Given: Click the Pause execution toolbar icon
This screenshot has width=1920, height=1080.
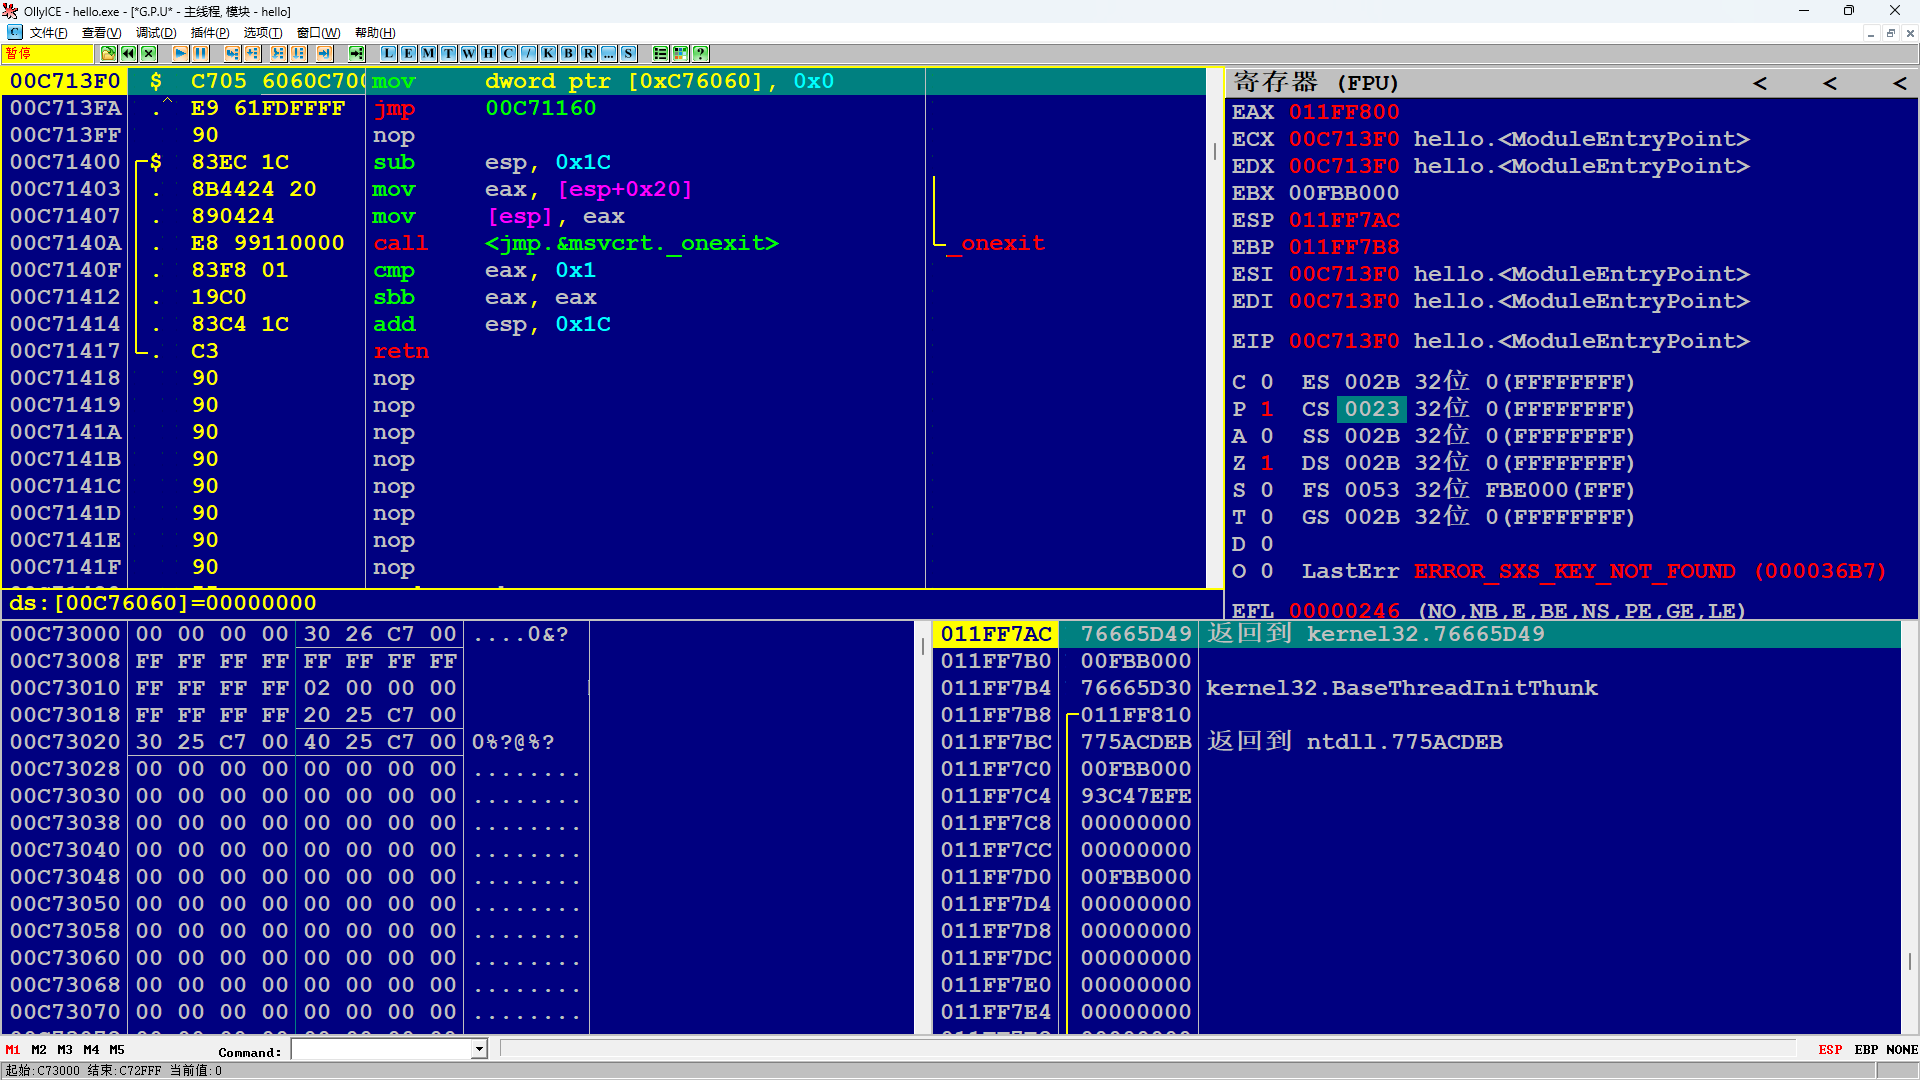Looking at the screenshot, I should [x=200, y=53].
